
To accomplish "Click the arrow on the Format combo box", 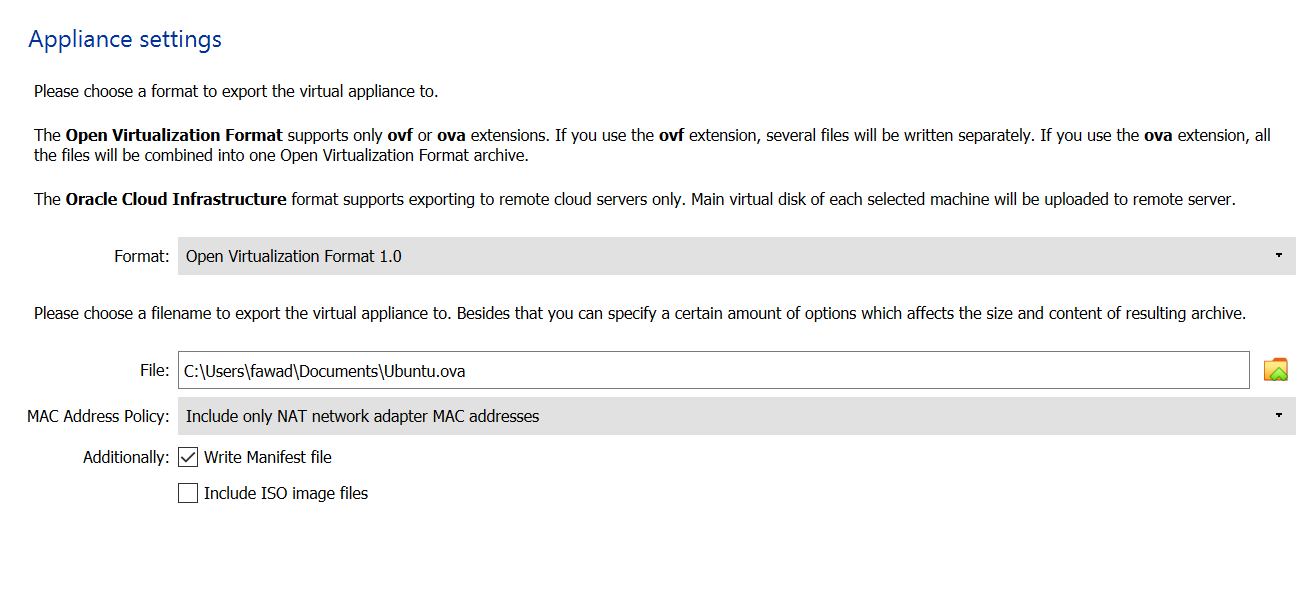I will (x=1279, y=256).
